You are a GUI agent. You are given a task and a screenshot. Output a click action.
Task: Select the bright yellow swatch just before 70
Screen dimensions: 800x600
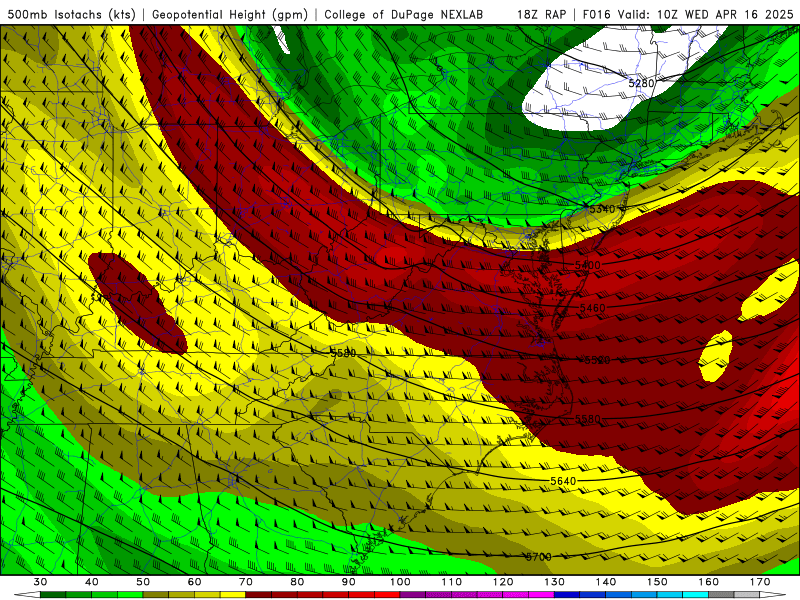[x=233, y=595]
